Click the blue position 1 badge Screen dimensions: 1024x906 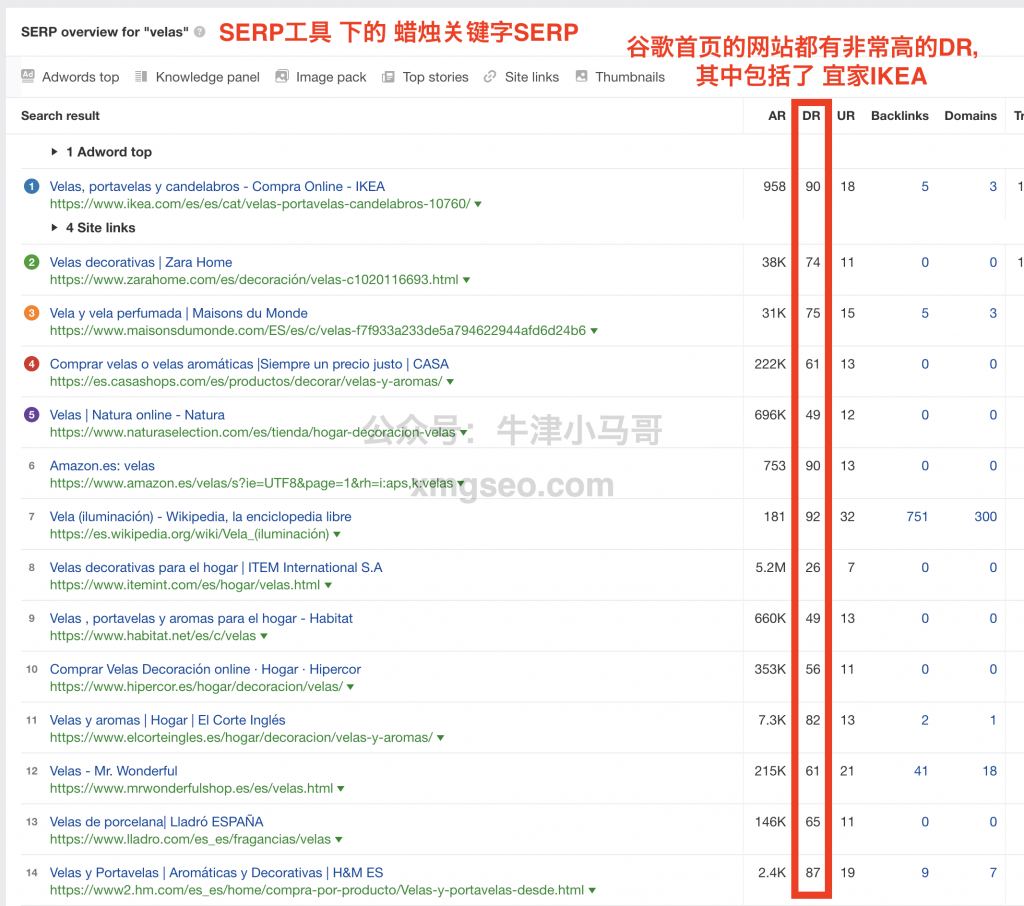(x=31, y=186)
